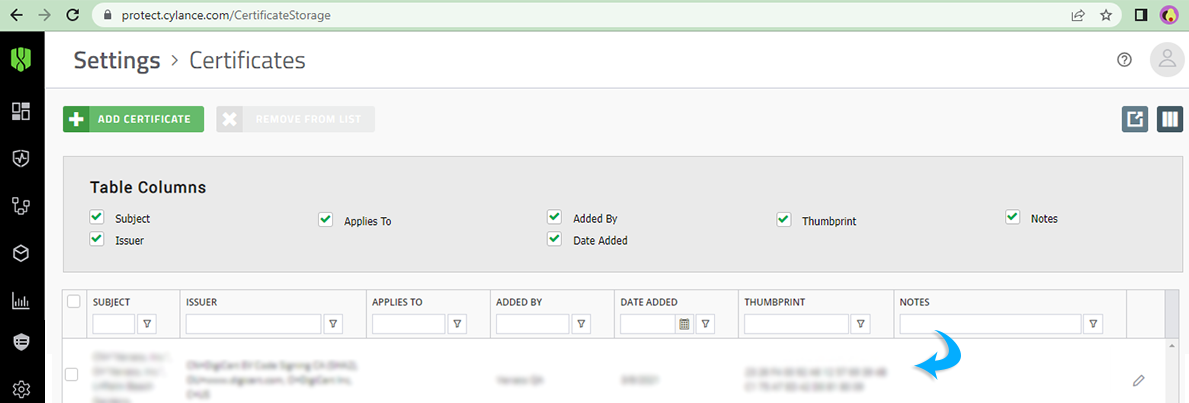Uncheck the Applies To column checkbox
Image resolution: width=1189 pixels, height=403 pixels.
(325, 219)
